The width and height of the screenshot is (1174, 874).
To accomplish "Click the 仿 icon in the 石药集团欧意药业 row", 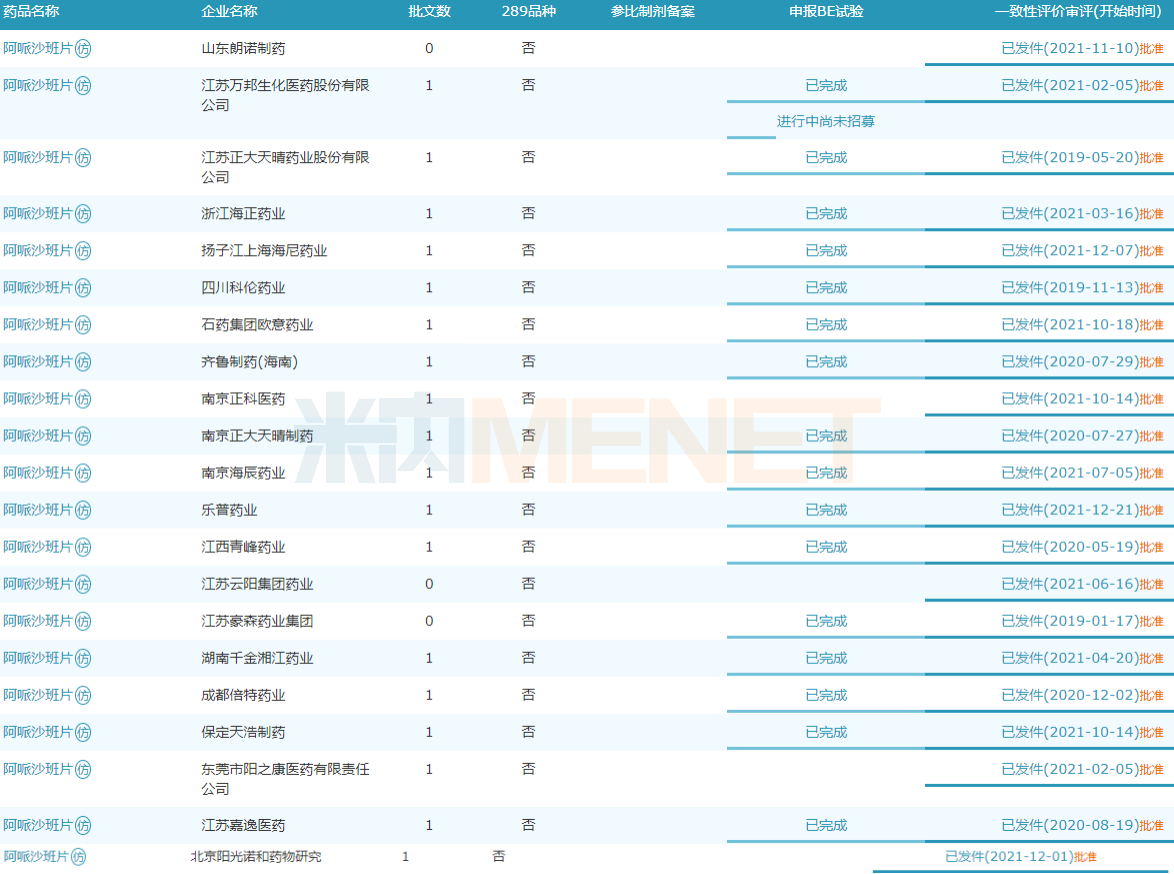I will pyautogui.click(x=83, y=324).
